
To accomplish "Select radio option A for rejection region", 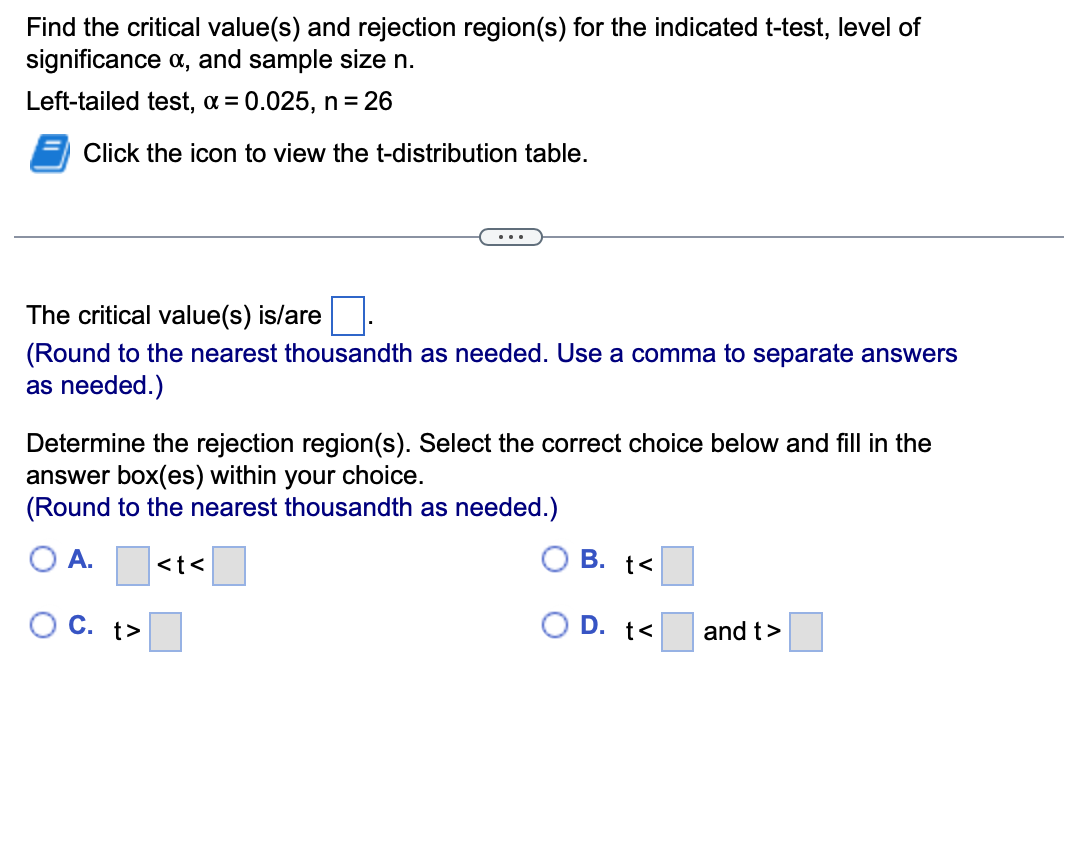I will tap(42, 559).
